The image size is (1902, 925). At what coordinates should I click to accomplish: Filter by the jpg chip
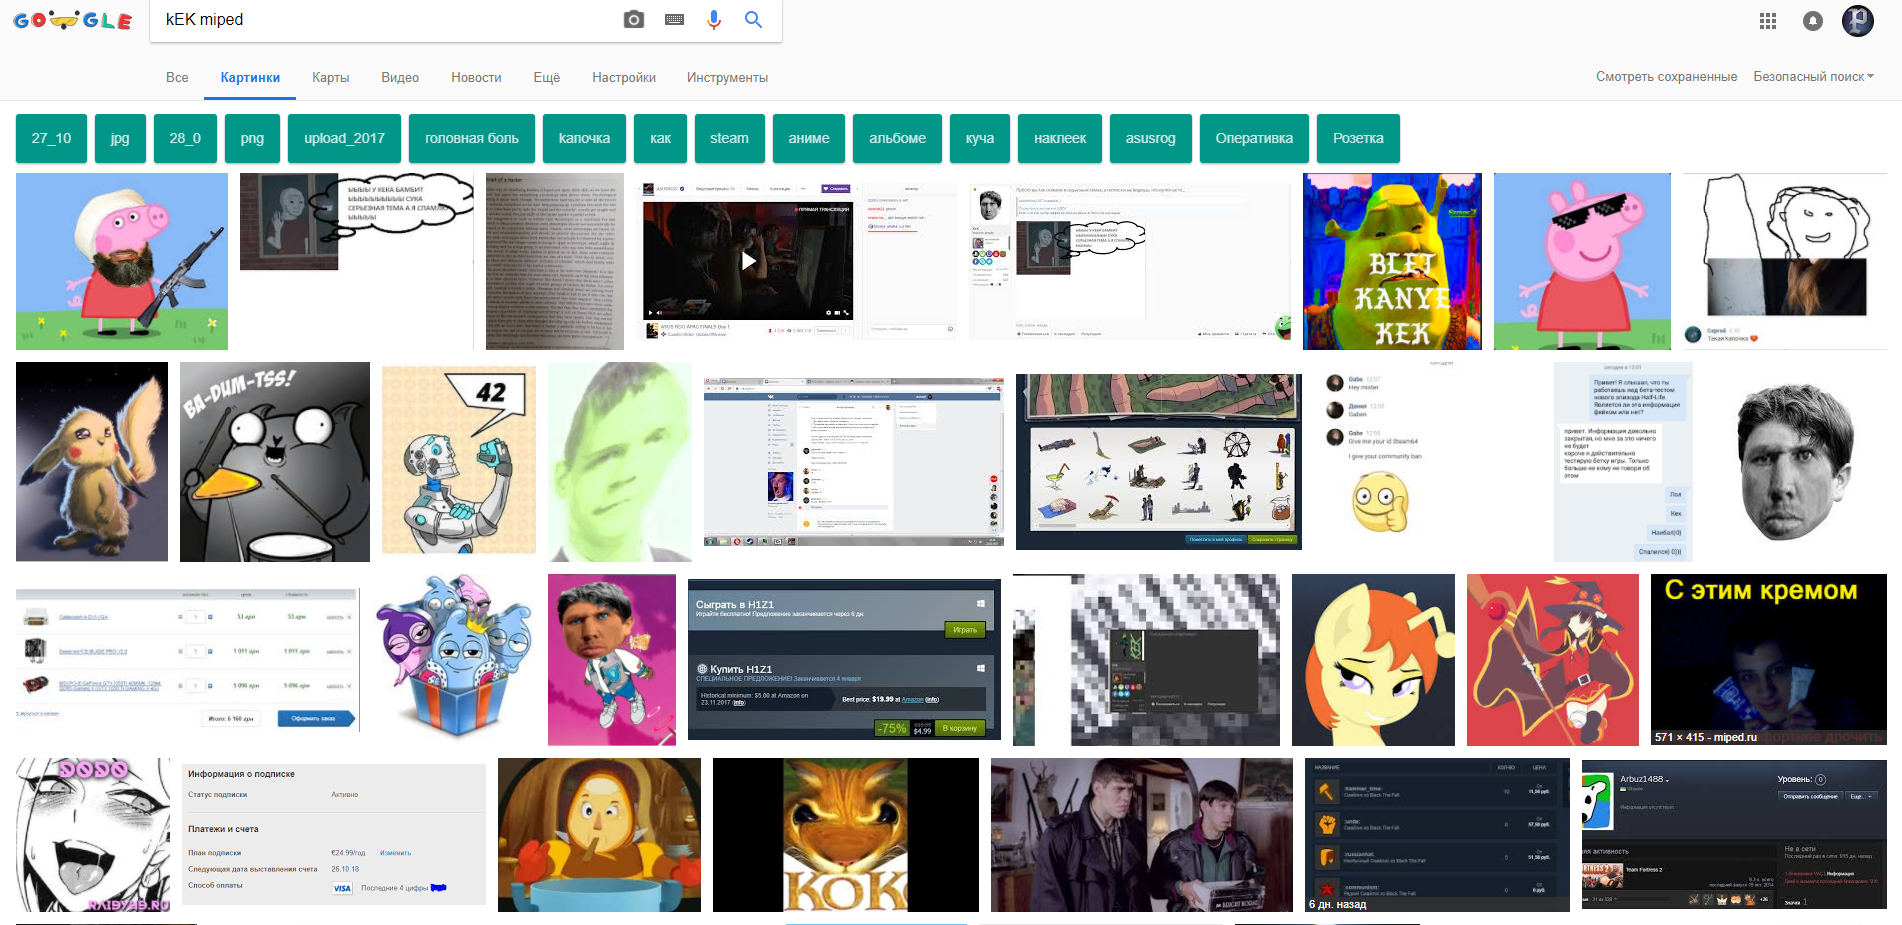click(x=120, y=138)
